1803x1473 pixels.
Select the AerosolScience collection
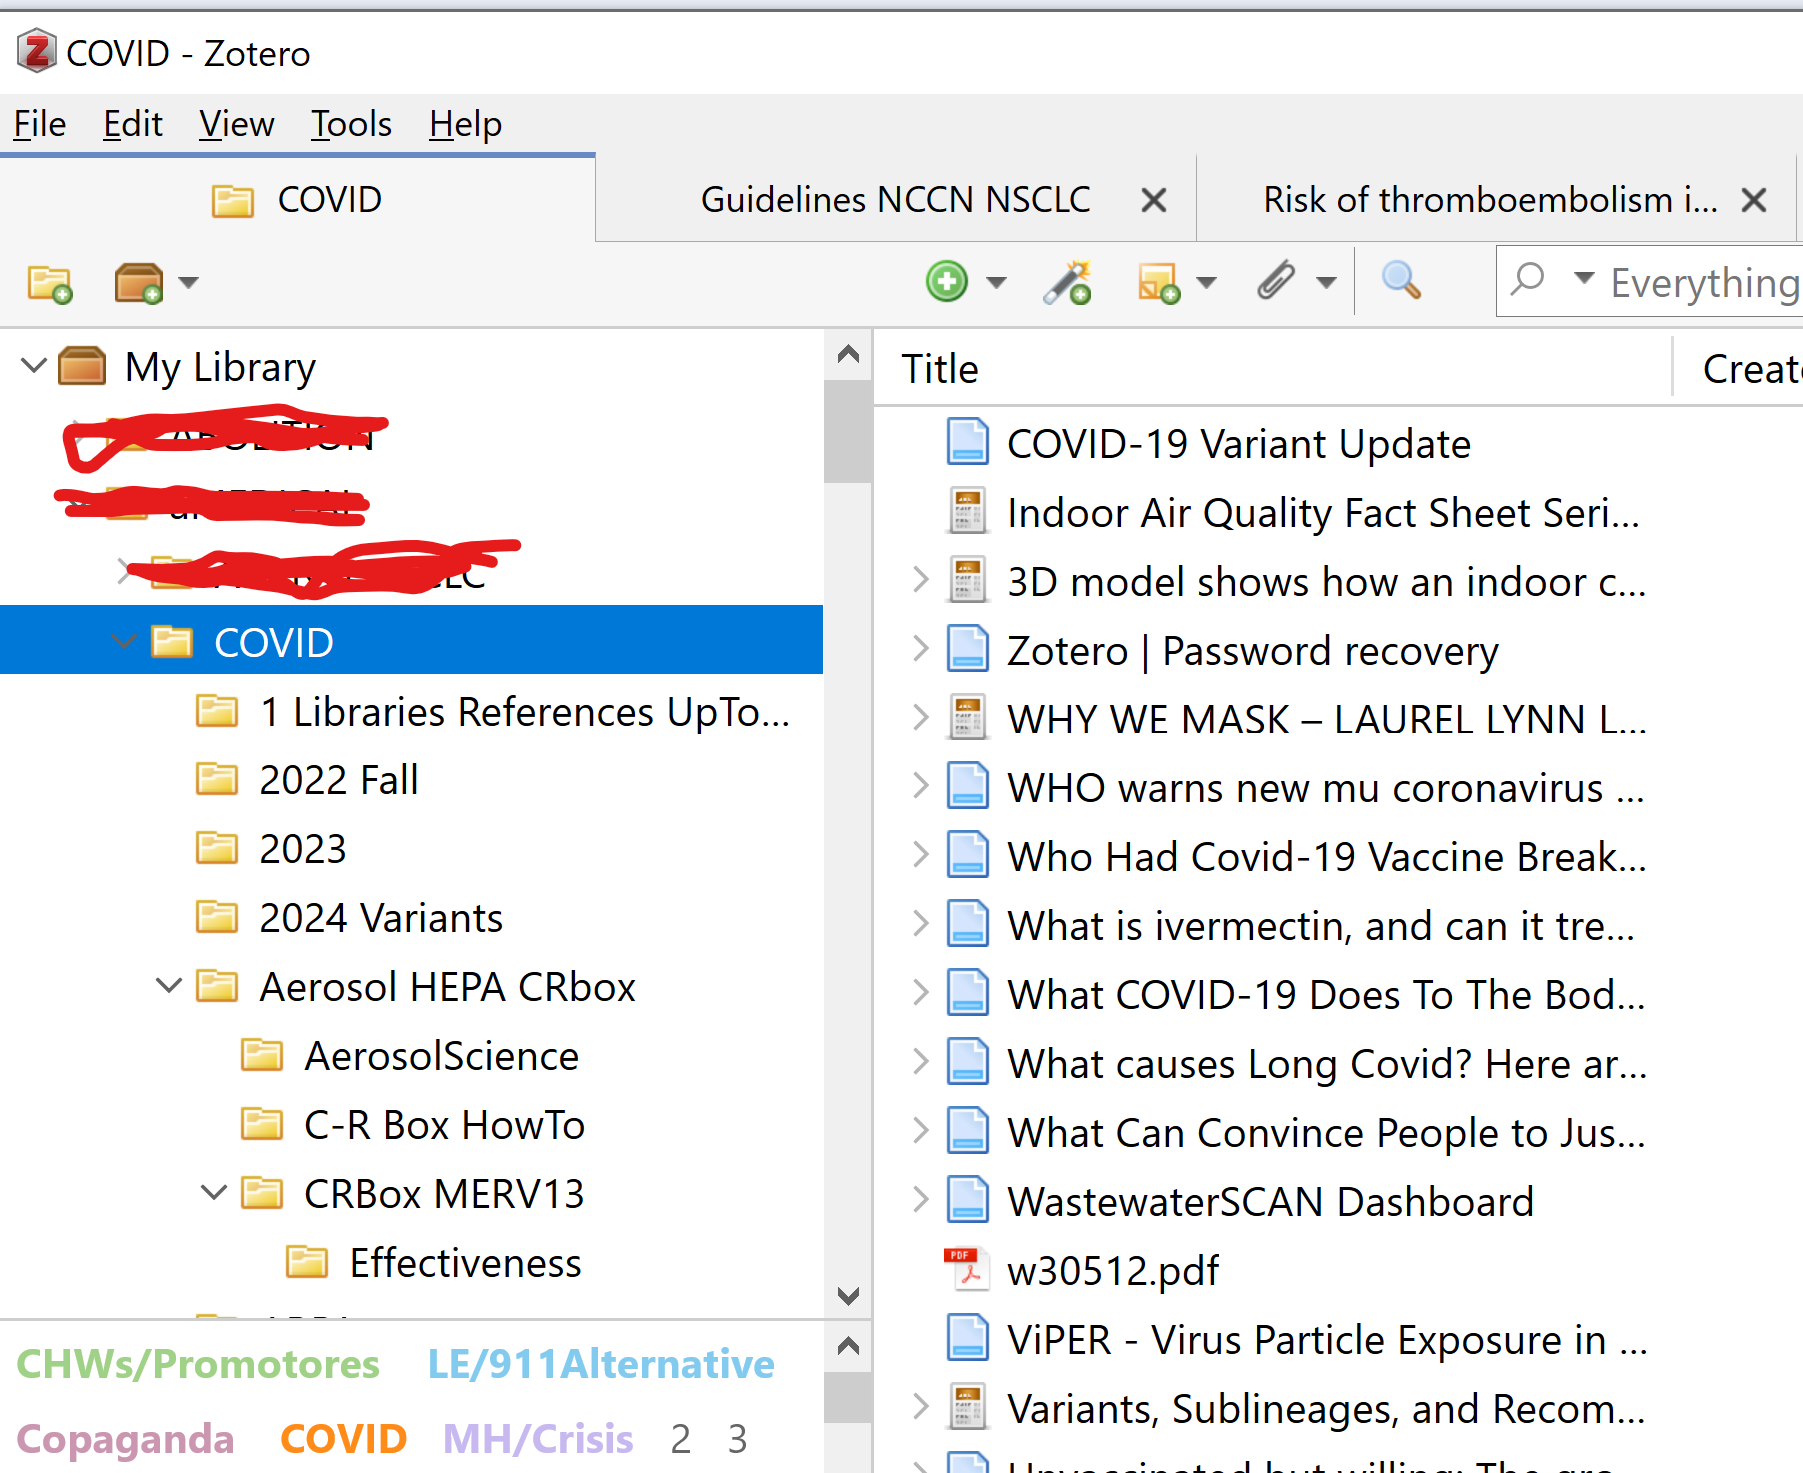tap(441, 1056)
